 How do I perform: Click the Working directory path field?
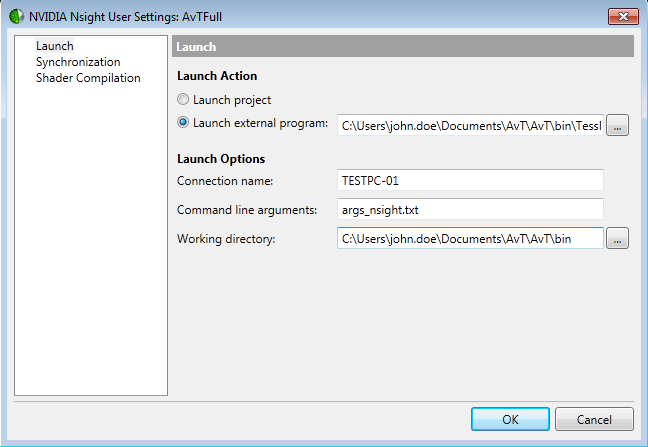470,239
